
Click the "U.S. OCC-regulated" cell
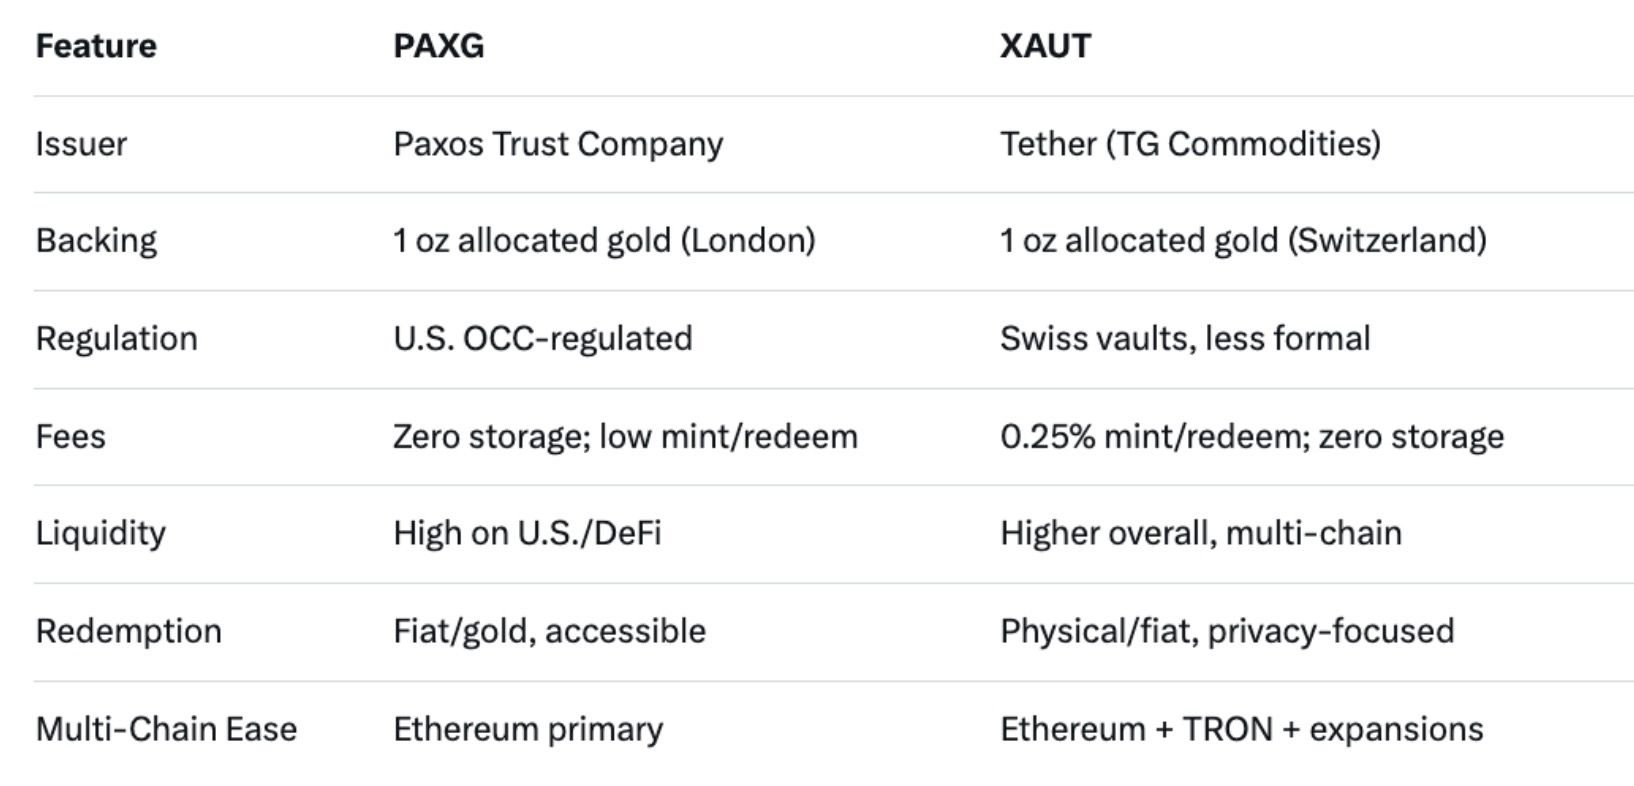[x=542, y=339]
